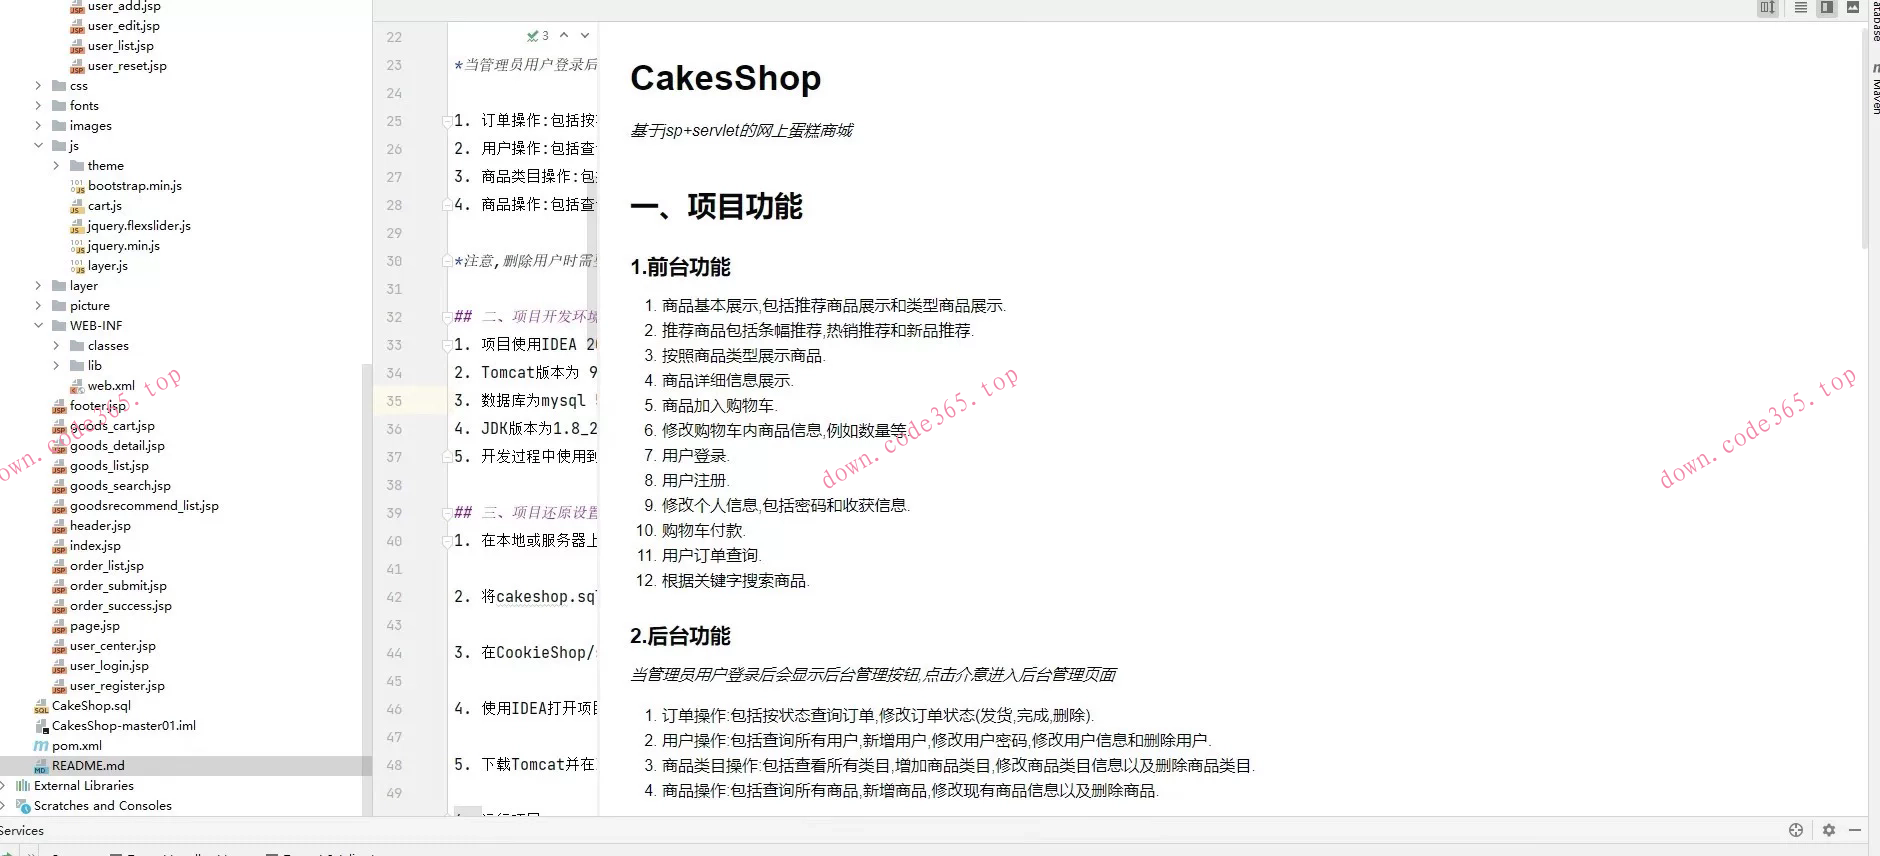Expand External Libraries node
The image size is (1880, 856).
click(3, 786)
